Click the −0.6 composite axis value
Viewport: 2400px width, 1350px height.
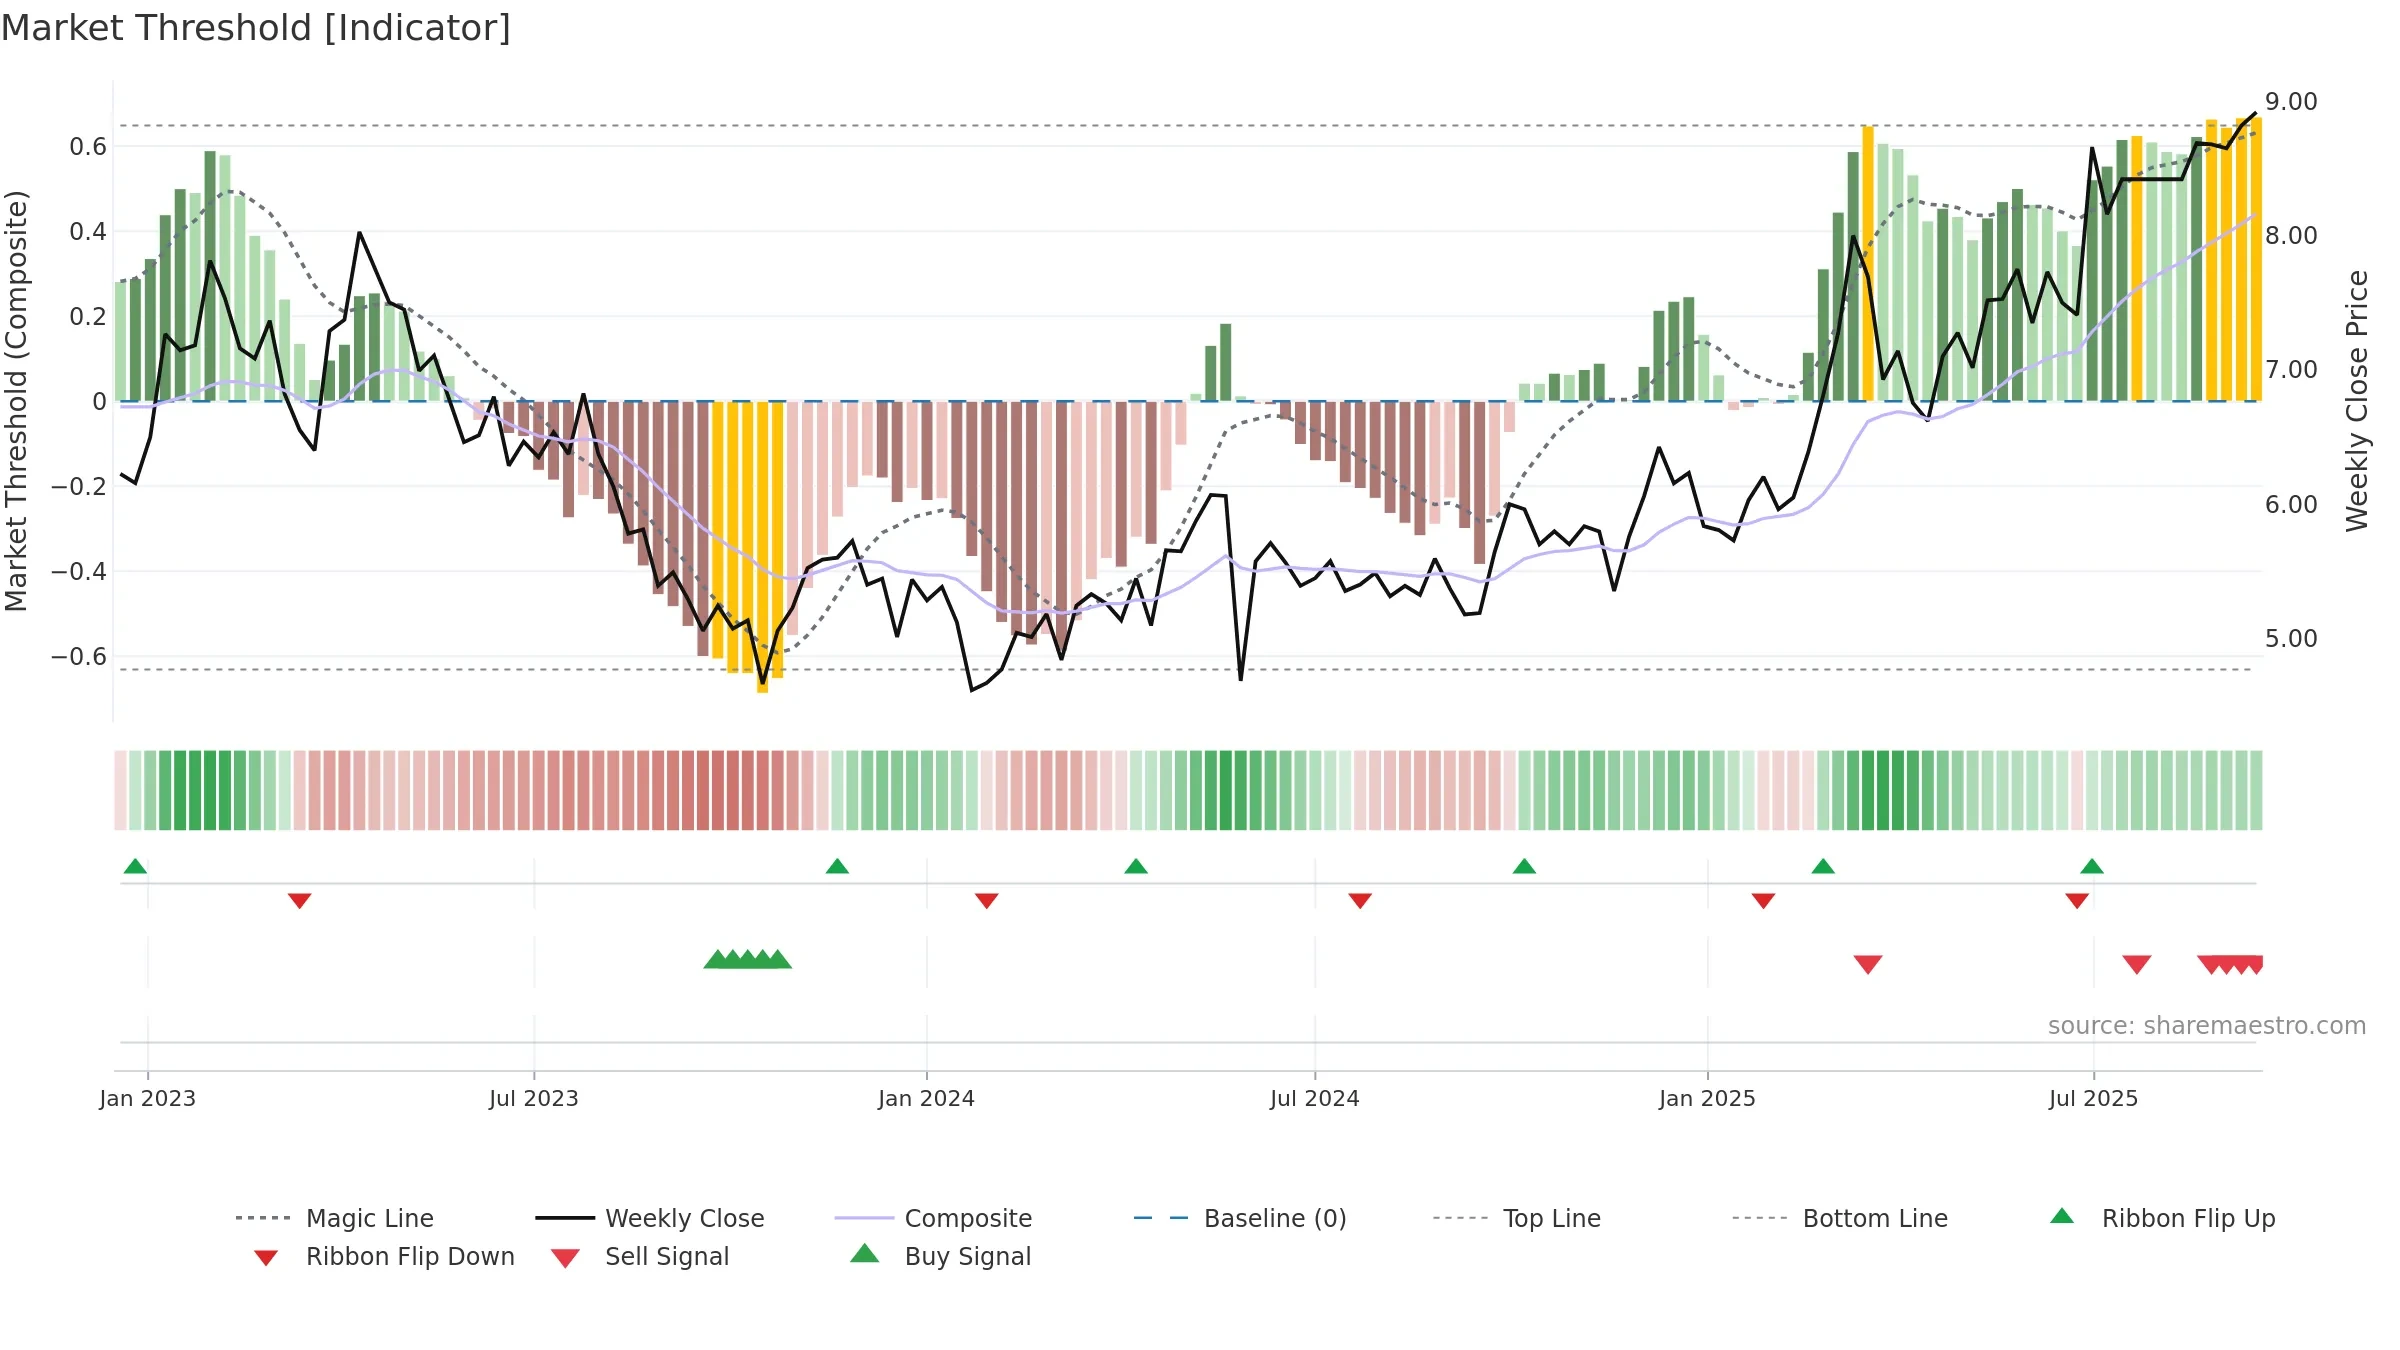point(79,657)
